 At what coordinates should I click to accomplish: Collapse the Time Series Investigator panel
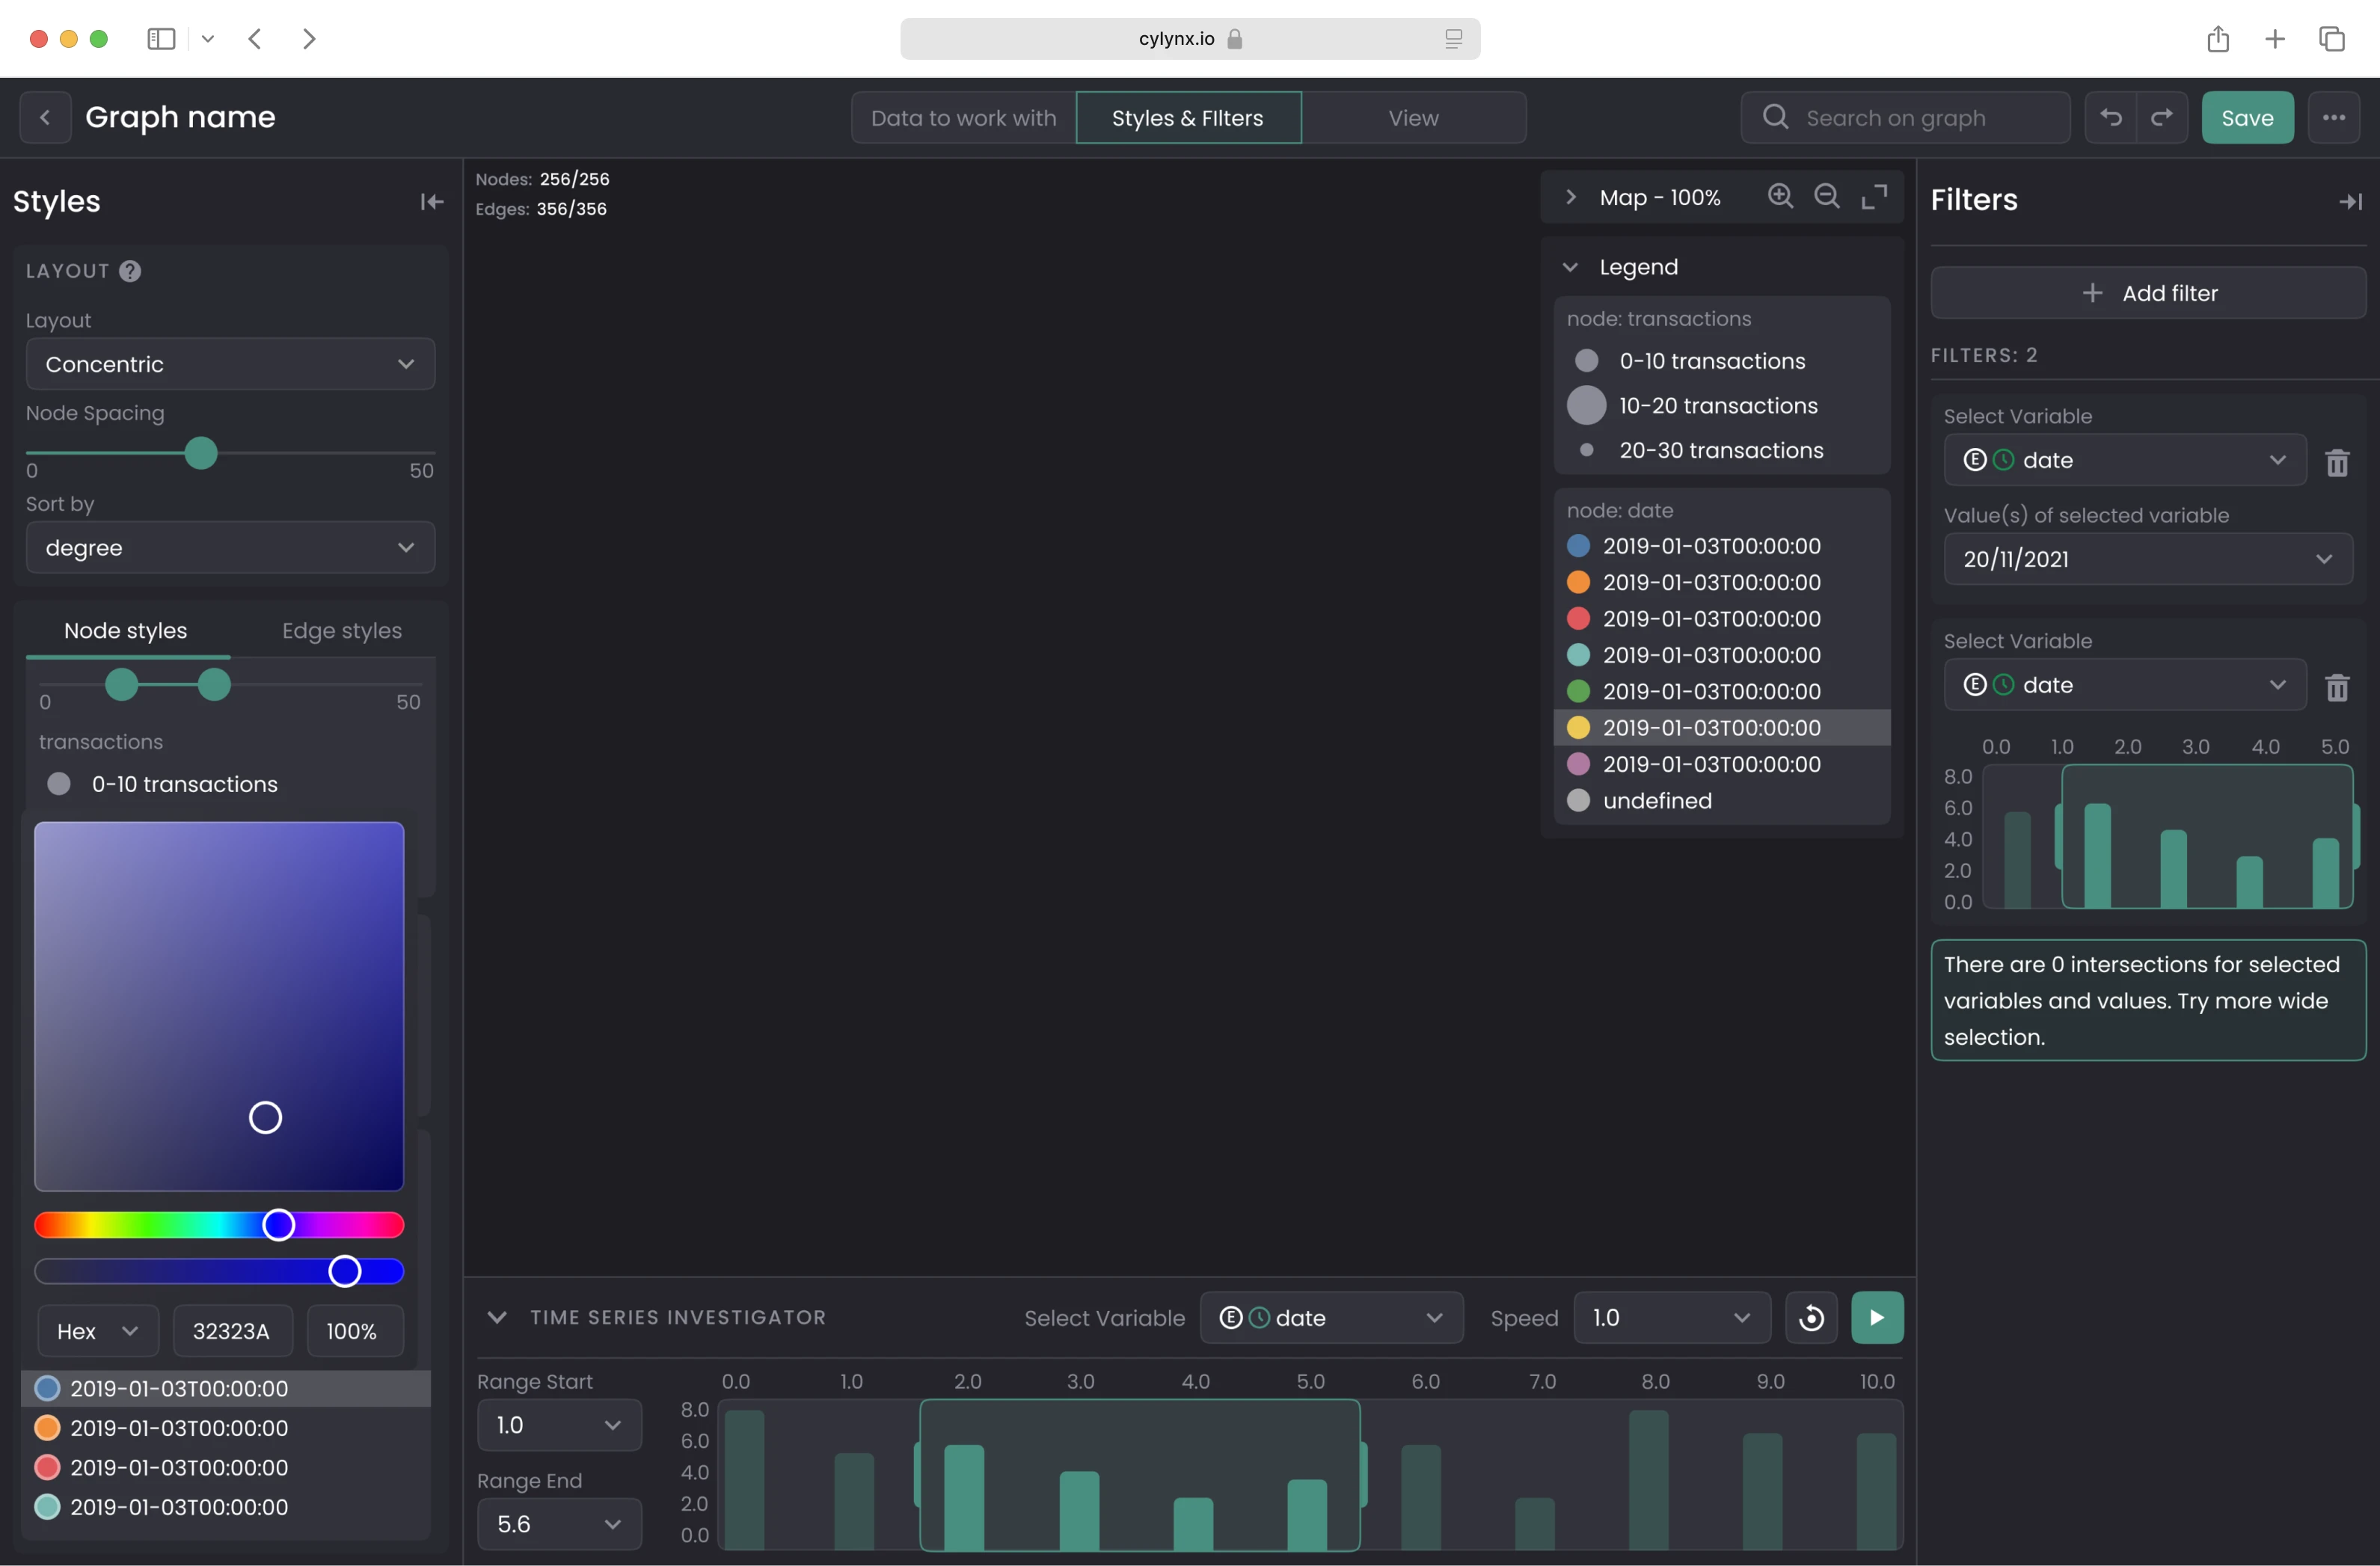[x=497, y=1317]
